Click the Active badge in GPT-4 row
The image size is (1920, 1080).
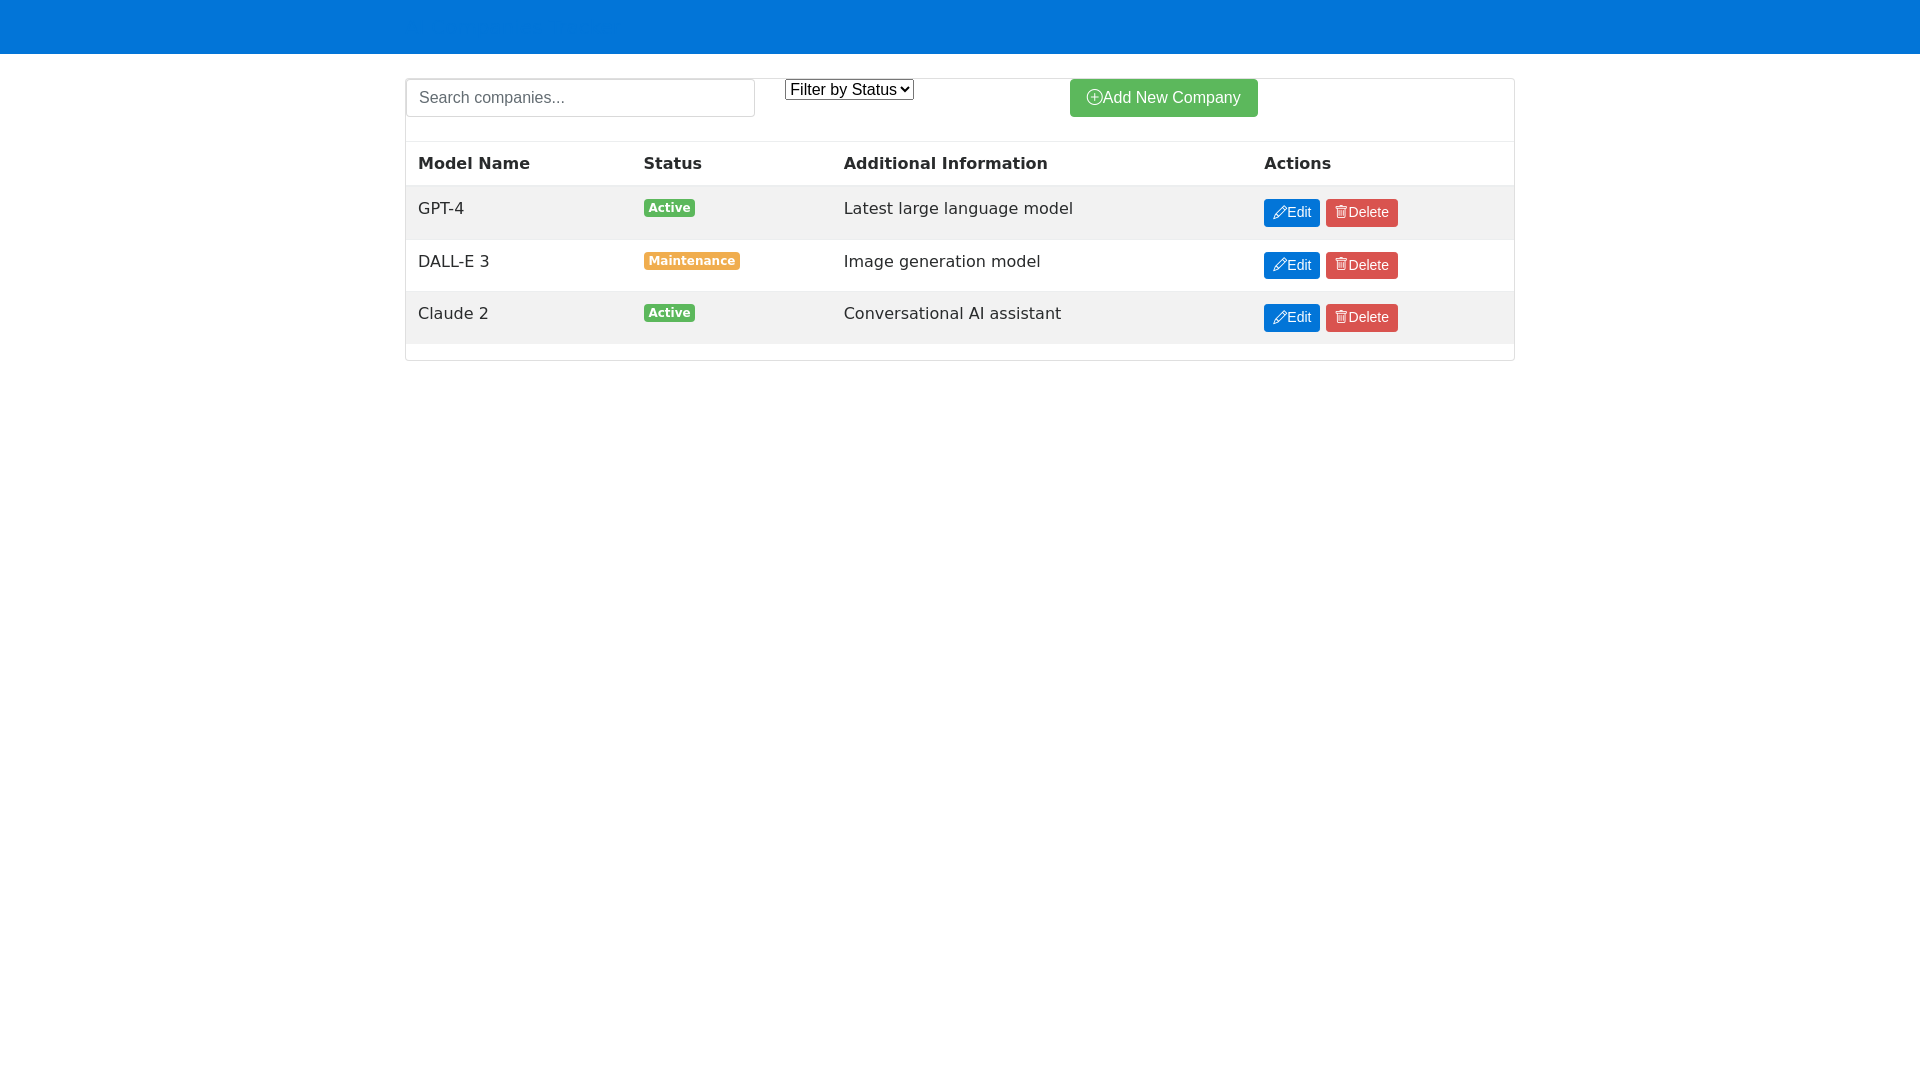point(669,208)
